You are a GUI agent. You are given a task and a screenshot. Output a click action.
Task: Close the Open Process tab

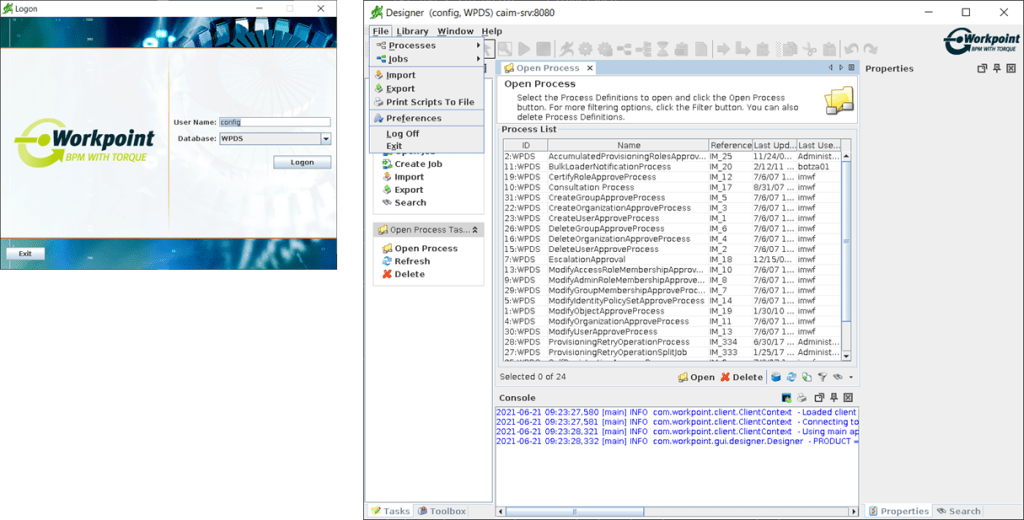[x=590, y=68]
